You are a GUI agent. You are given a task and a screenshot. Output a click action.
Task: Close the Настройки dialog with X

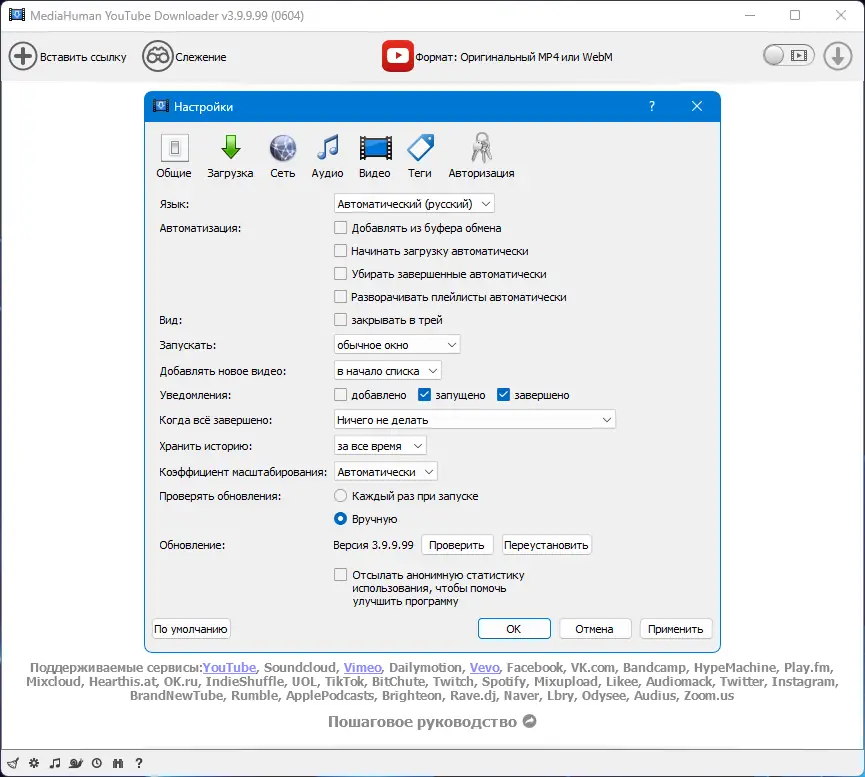pyautogui.click(x=697, y=106)
